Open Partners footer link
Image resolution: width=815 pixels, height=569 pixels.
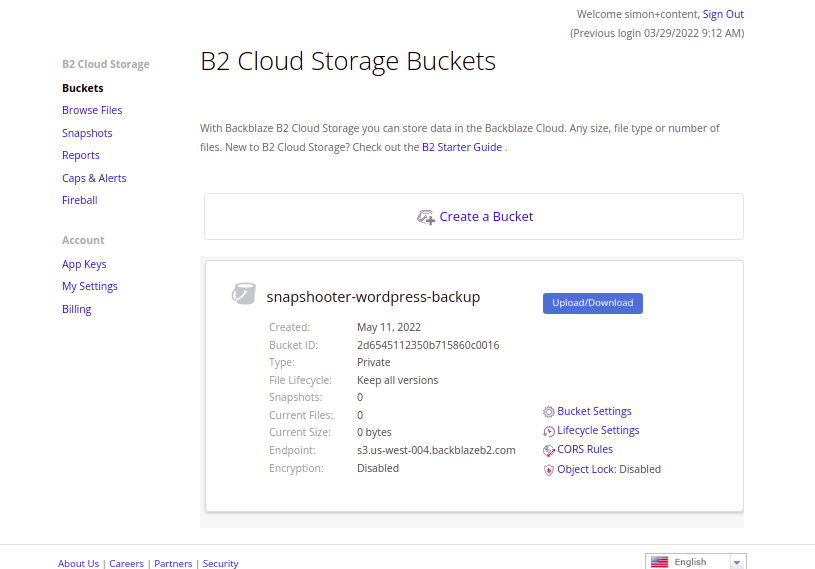click(x=173, y=563)
